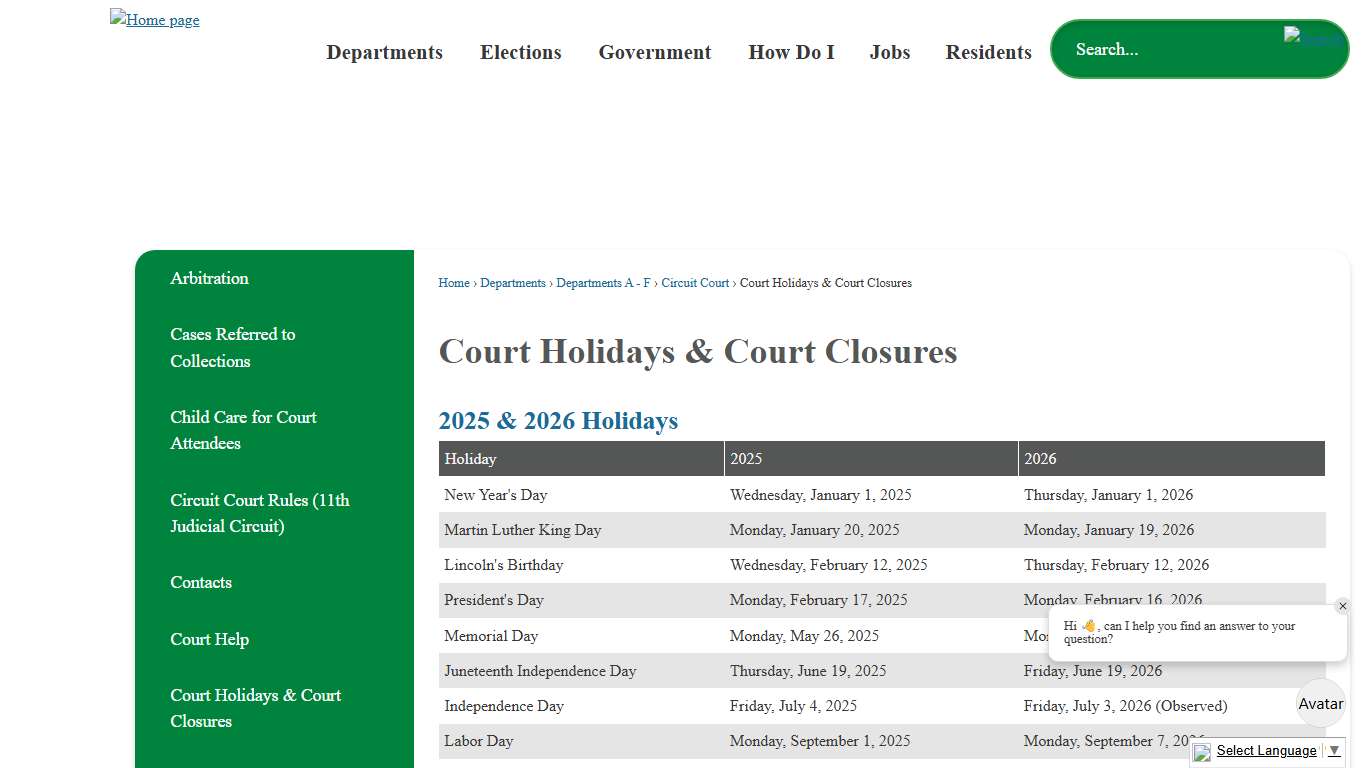Expand the Residents navigation dropdown
The image size is (1366, 768).
988,52
